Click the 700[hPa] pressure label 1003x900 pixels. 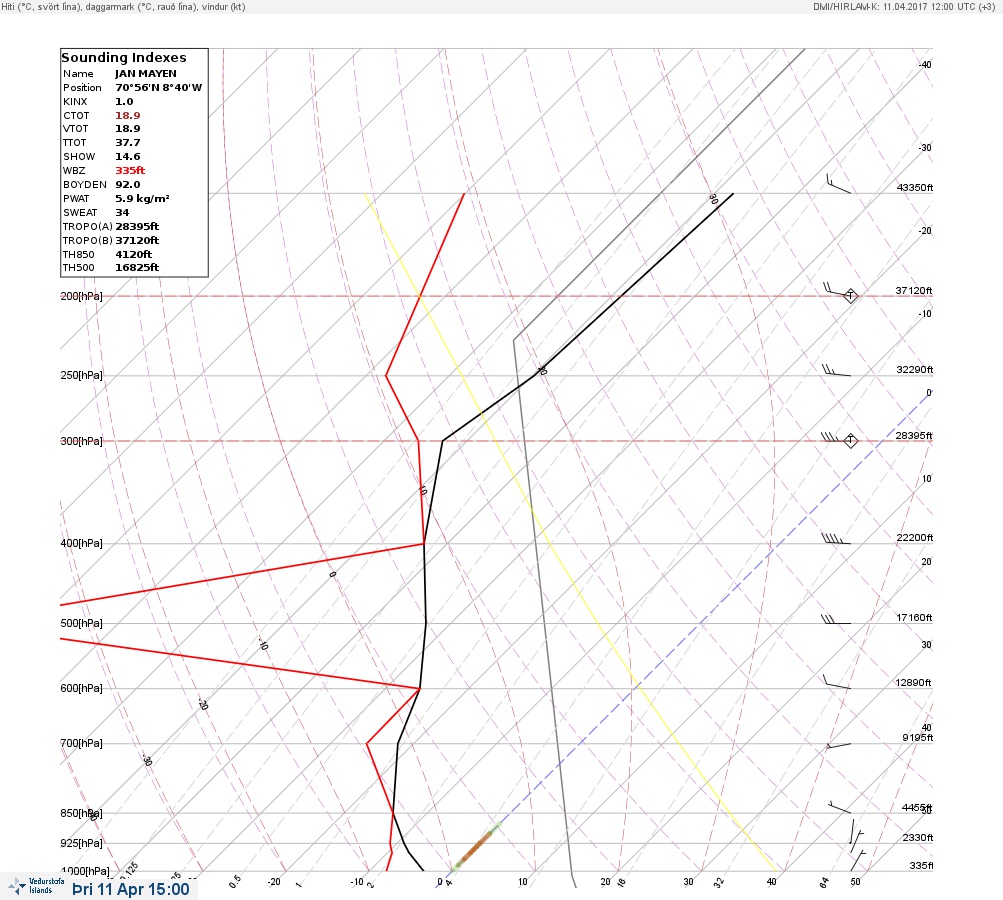[81, 743]
